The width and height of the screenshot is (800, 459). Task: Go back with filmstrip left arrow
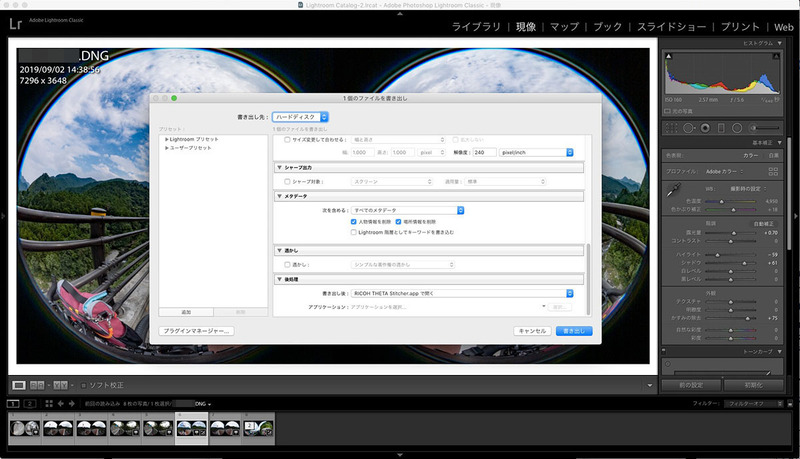(61, 403)
